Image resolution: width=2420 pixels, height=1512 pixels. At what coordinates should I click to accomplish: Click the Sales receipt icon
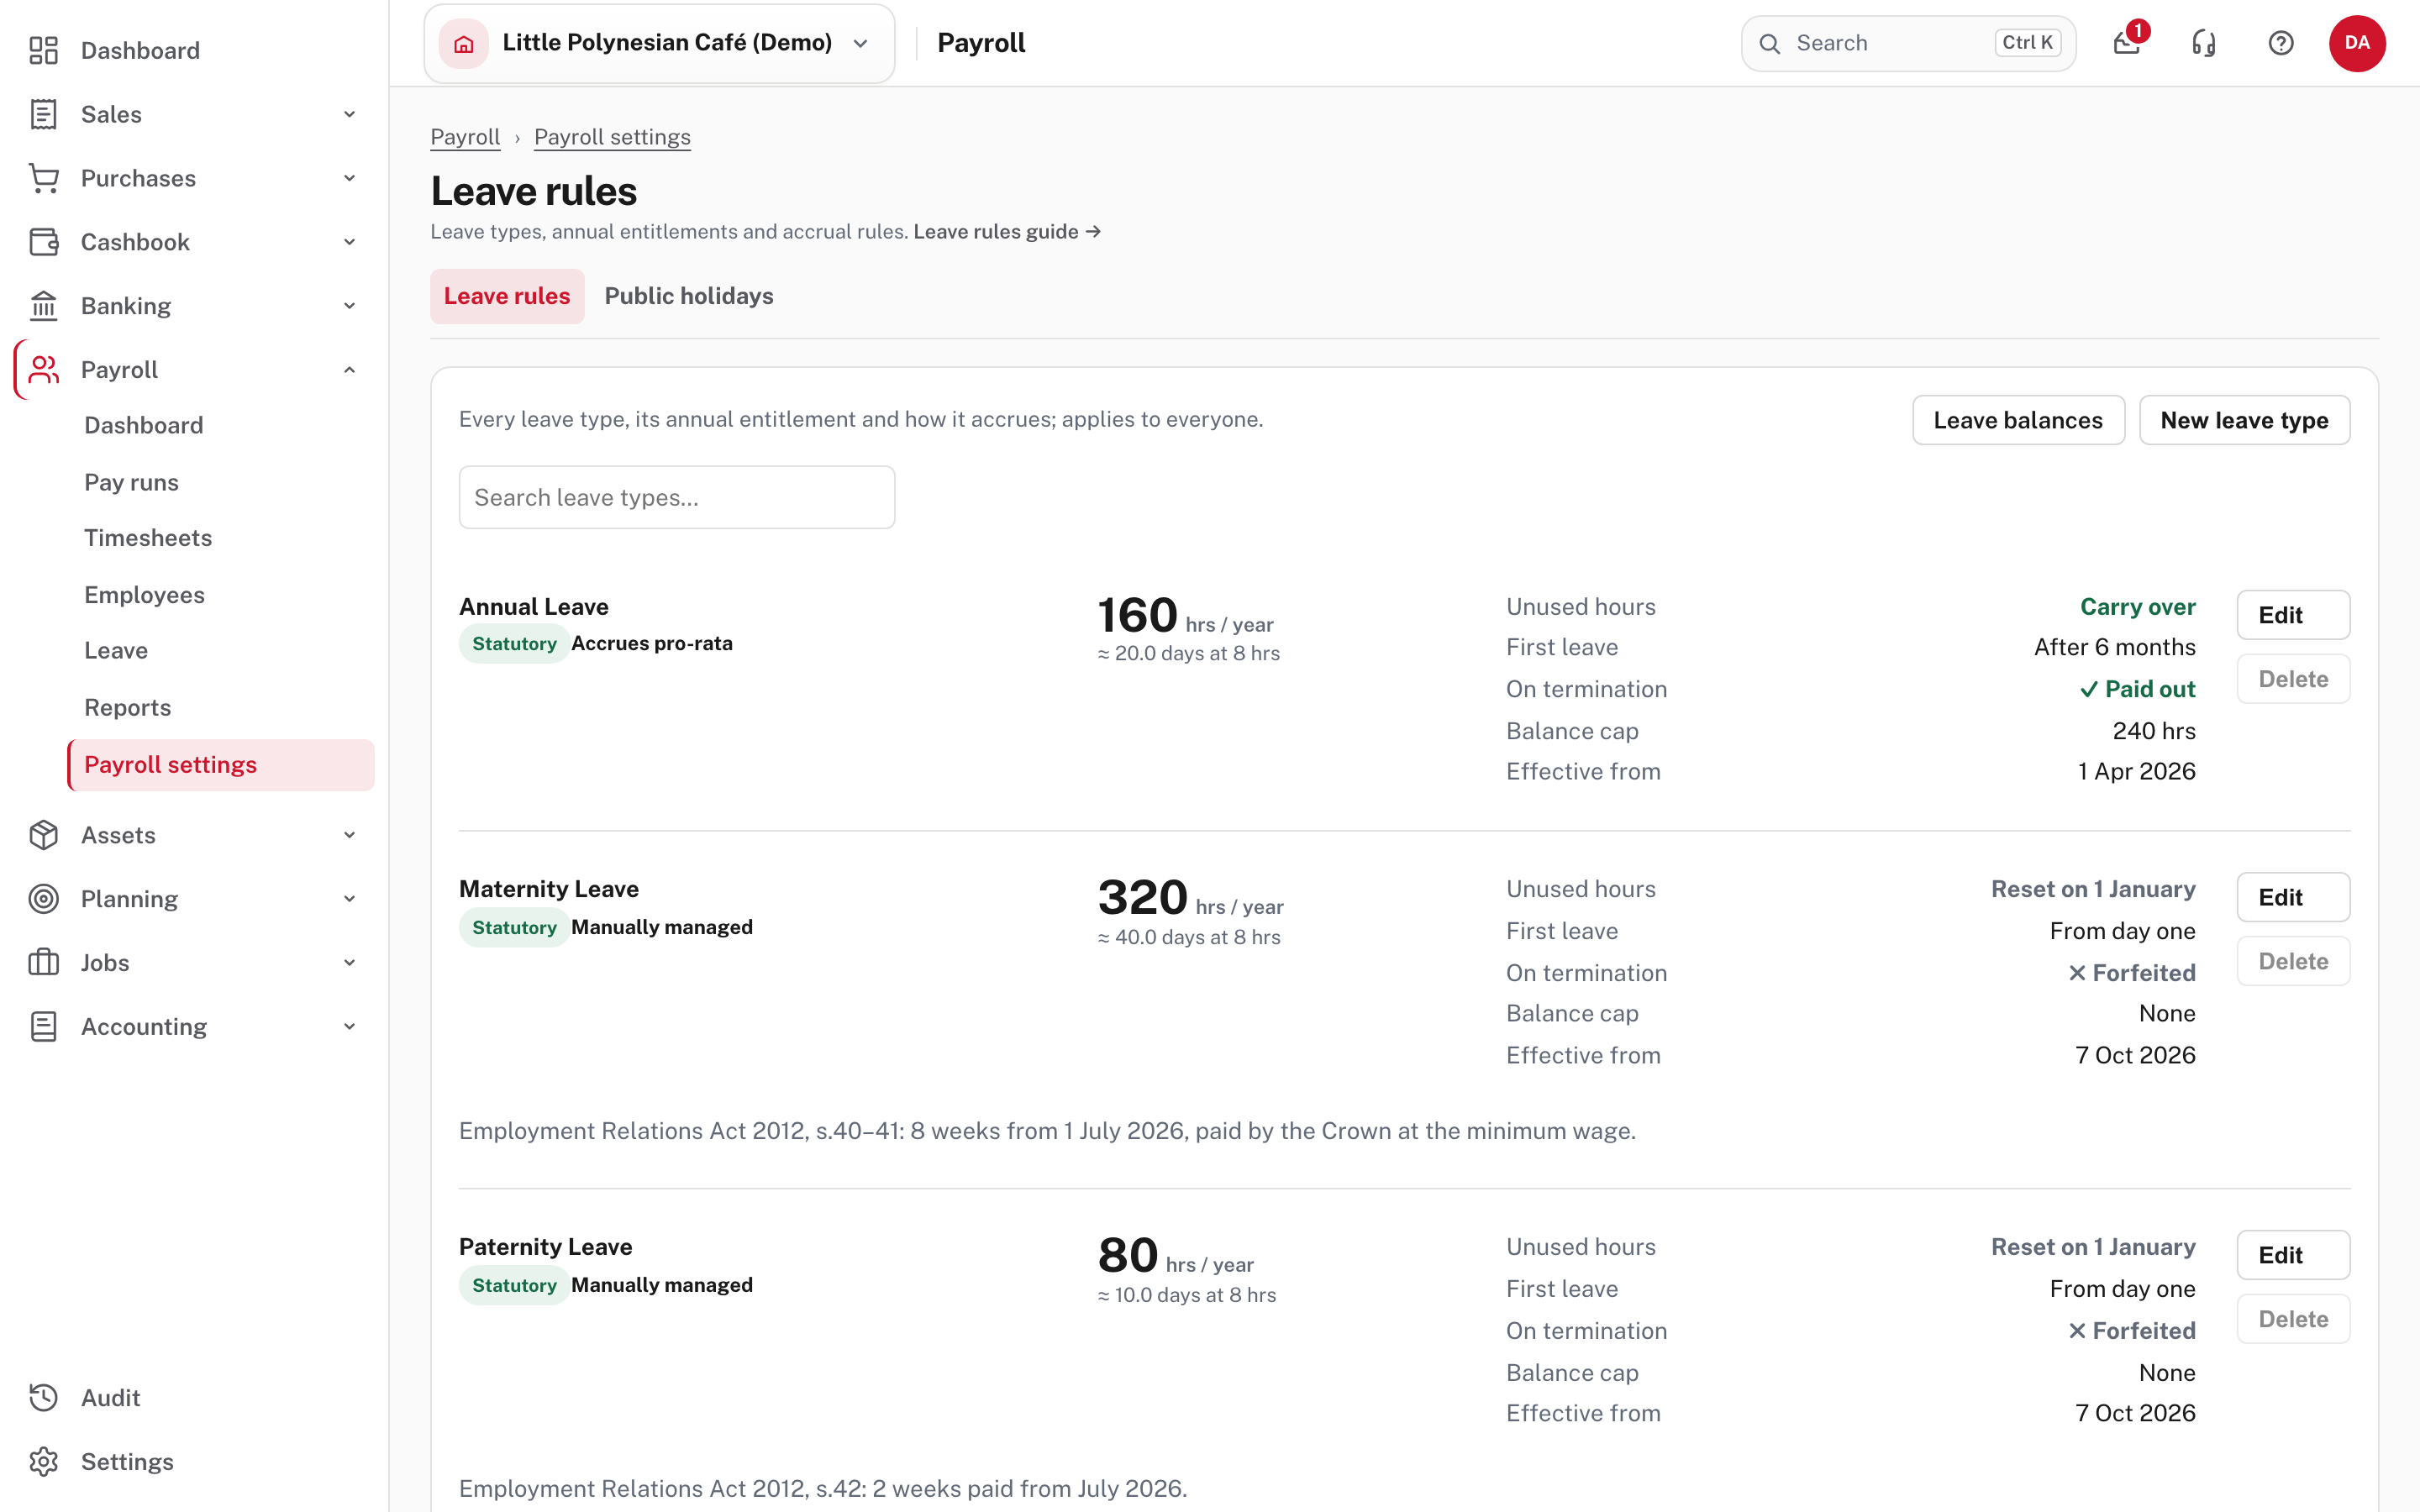(x=43, y=114)
